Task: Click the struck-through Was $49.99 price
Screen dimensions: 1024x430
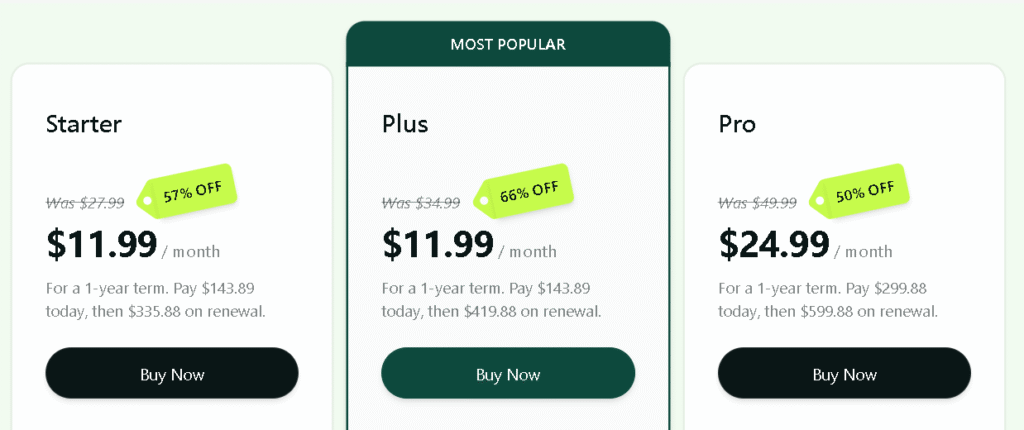Action: click(x=758, y=203)
